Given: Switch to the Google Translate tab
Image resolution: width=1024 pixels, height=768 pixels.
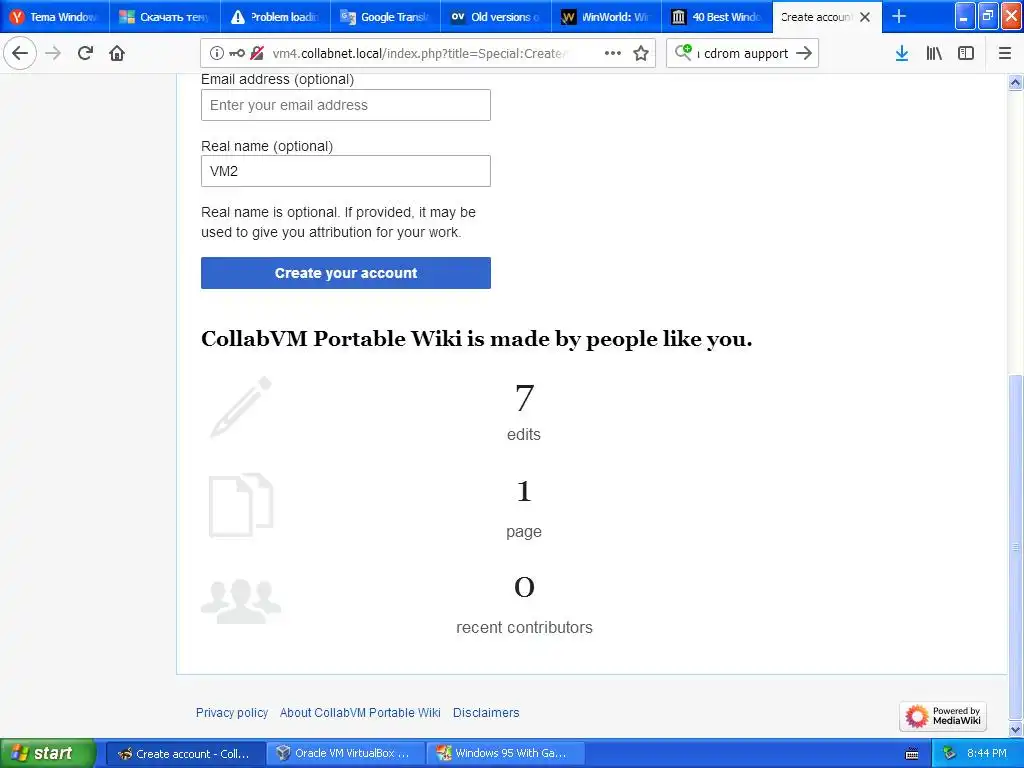Looking at the screenshot, I should coord(385,17).
